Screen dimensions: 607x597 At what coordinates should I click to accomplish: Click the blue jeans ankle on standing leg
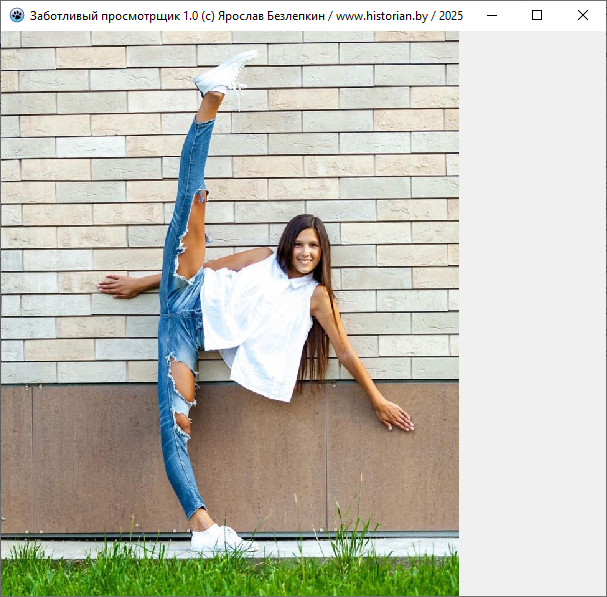[x=193, y=500]
